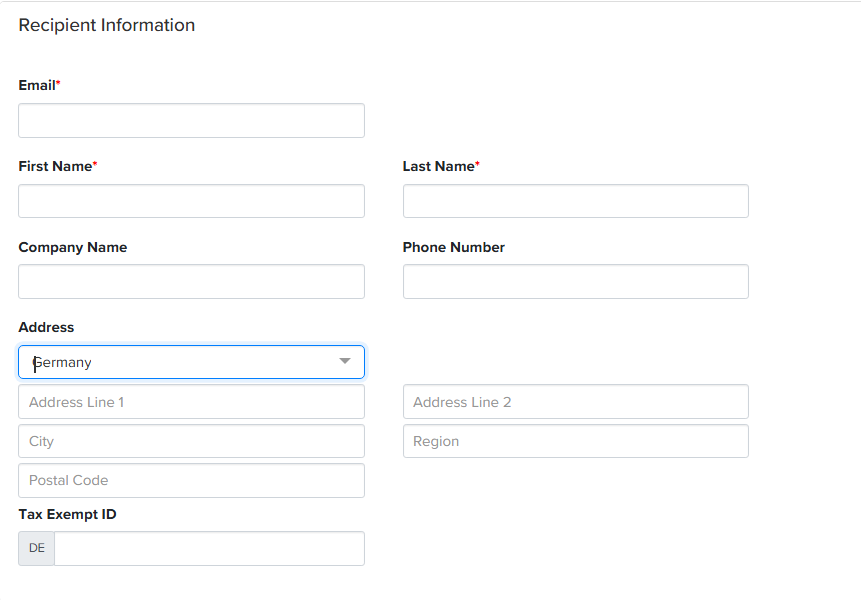Click the country dropdown arrow
This screenshot has height=600, width=861.
click(x=345, y=361)
